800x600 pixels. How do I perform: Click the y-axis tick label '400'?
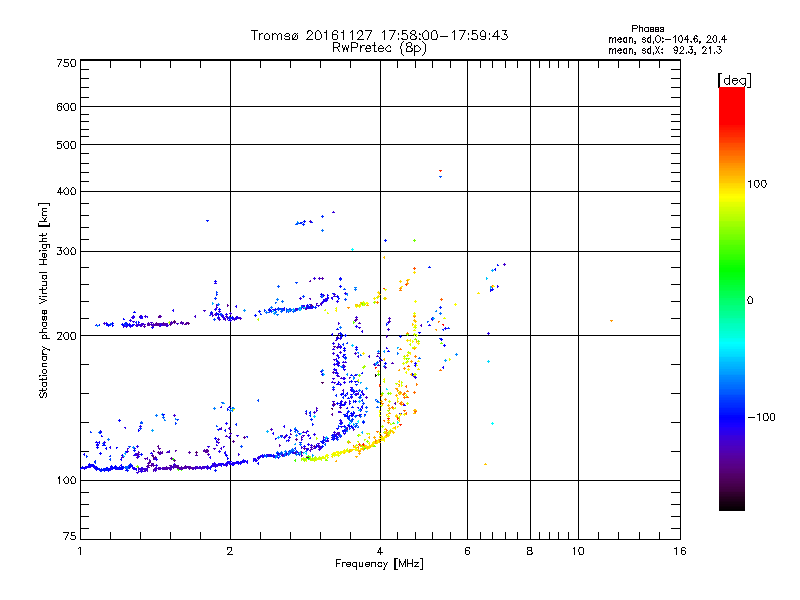coord(66,192)
